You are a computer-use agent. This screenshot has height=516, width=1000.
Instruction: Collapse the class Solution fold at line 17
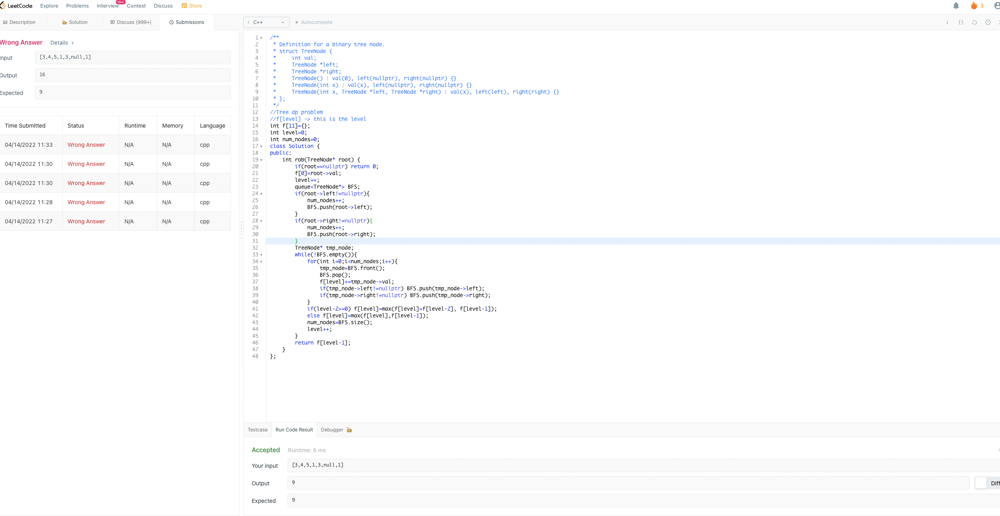(x=261, y=146)
